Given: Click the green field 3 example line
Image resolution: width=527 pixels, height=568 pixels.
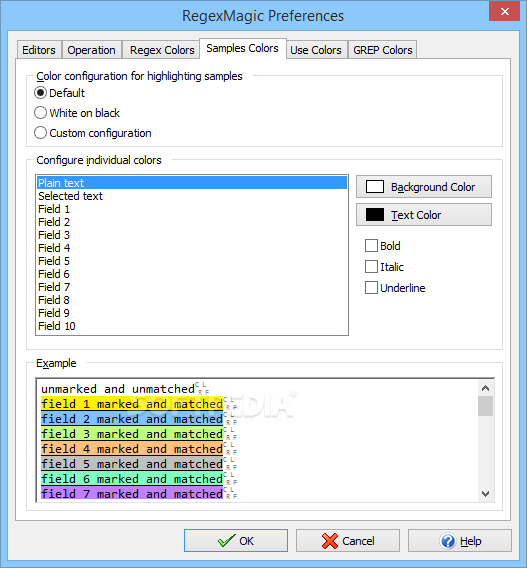Looking at the screenshot, I should point(132,434).
